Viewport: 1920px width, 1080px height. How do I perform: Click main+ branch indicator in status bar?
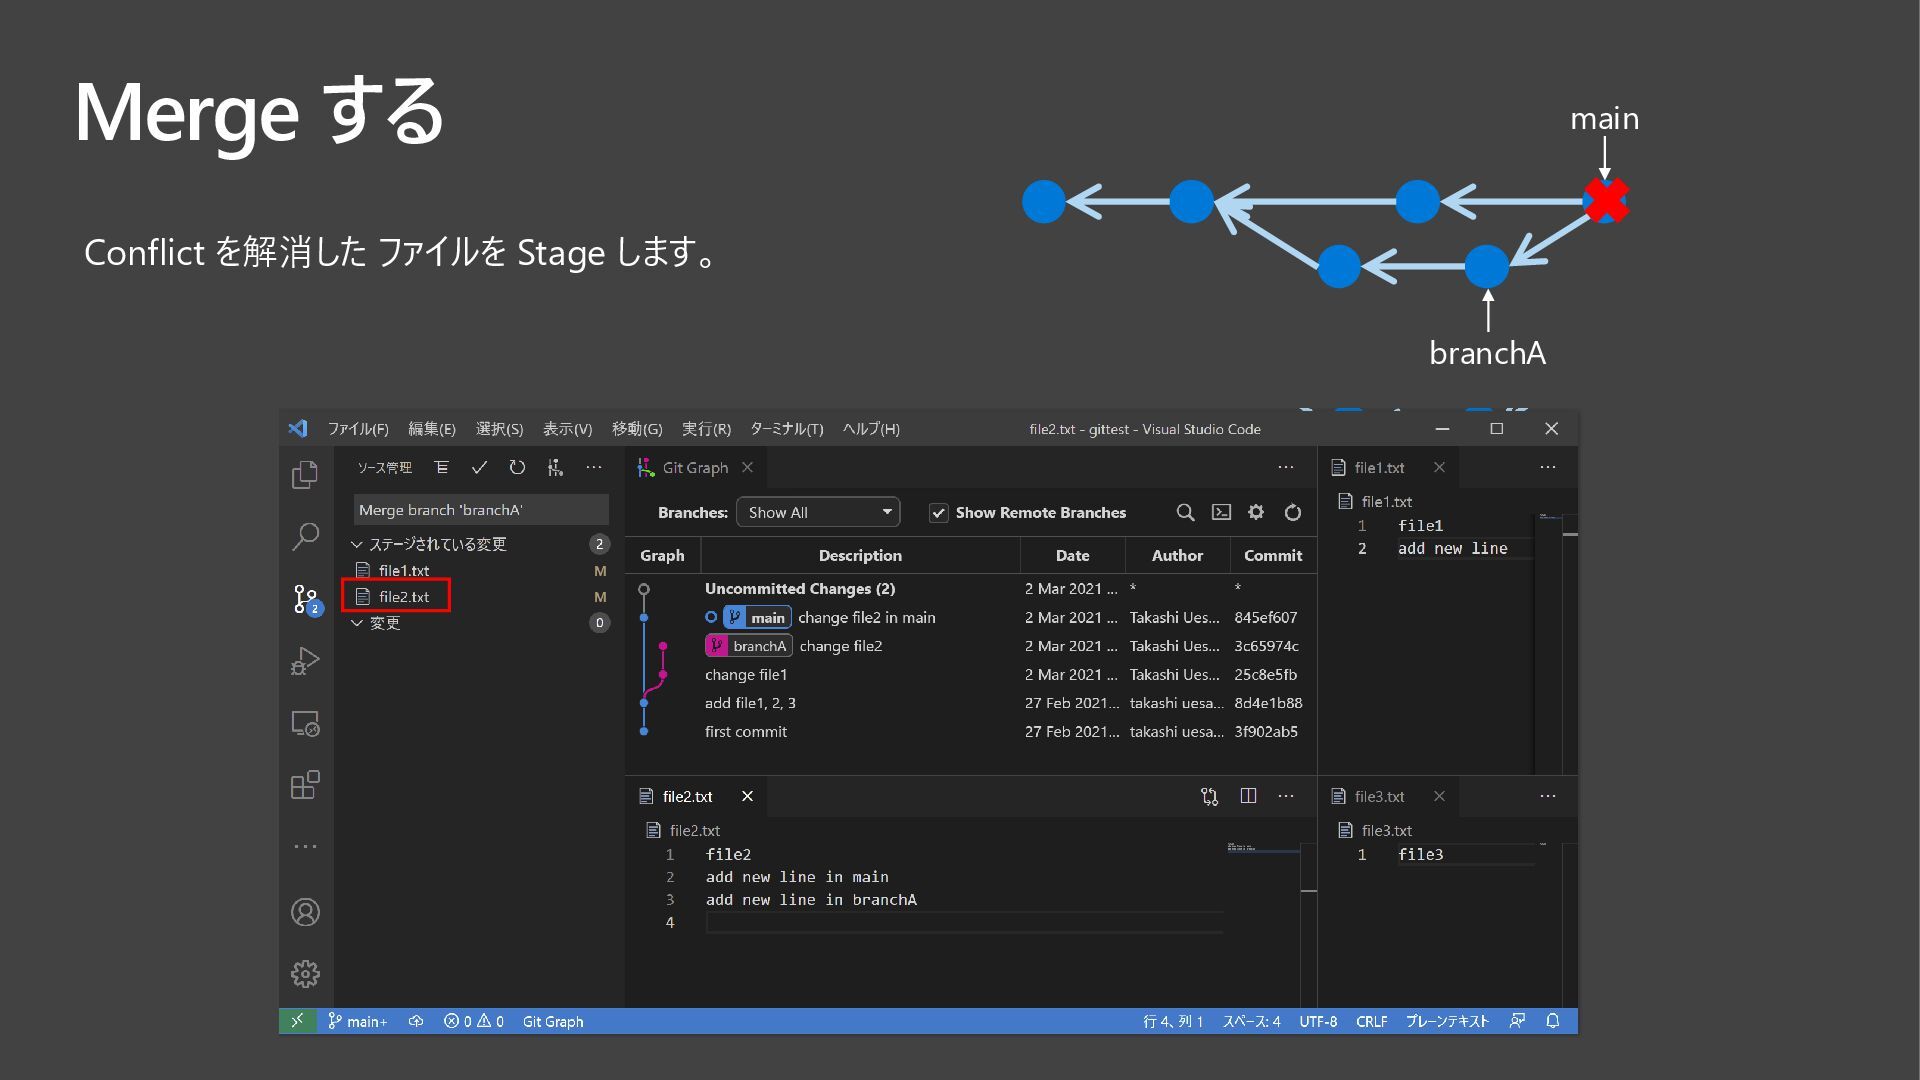point(358,1021)
